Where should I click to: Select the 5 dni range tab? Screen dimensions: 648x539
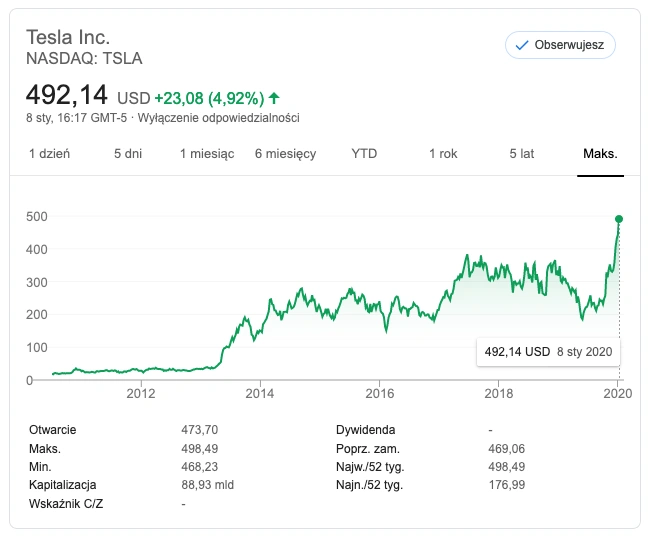[x=128, y=154]
